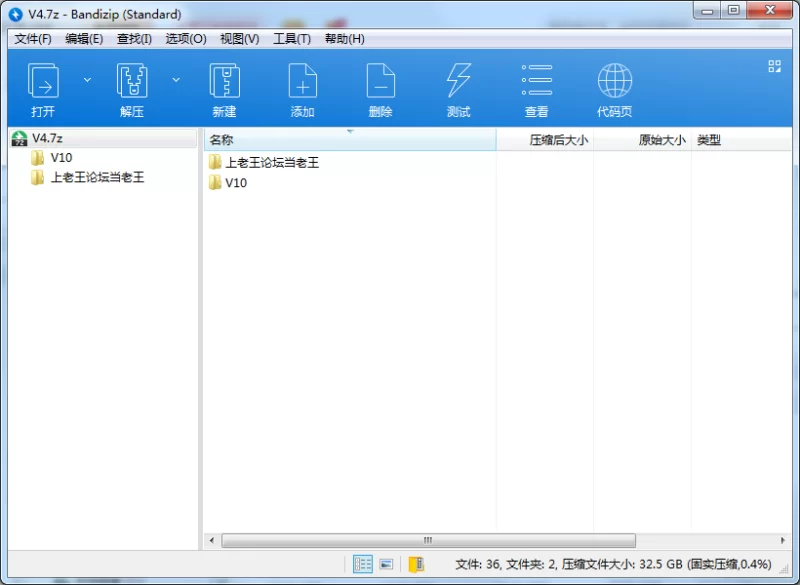Open the 文件(F) menu
This screenshot has height=585, width=800.
(33, 39)
